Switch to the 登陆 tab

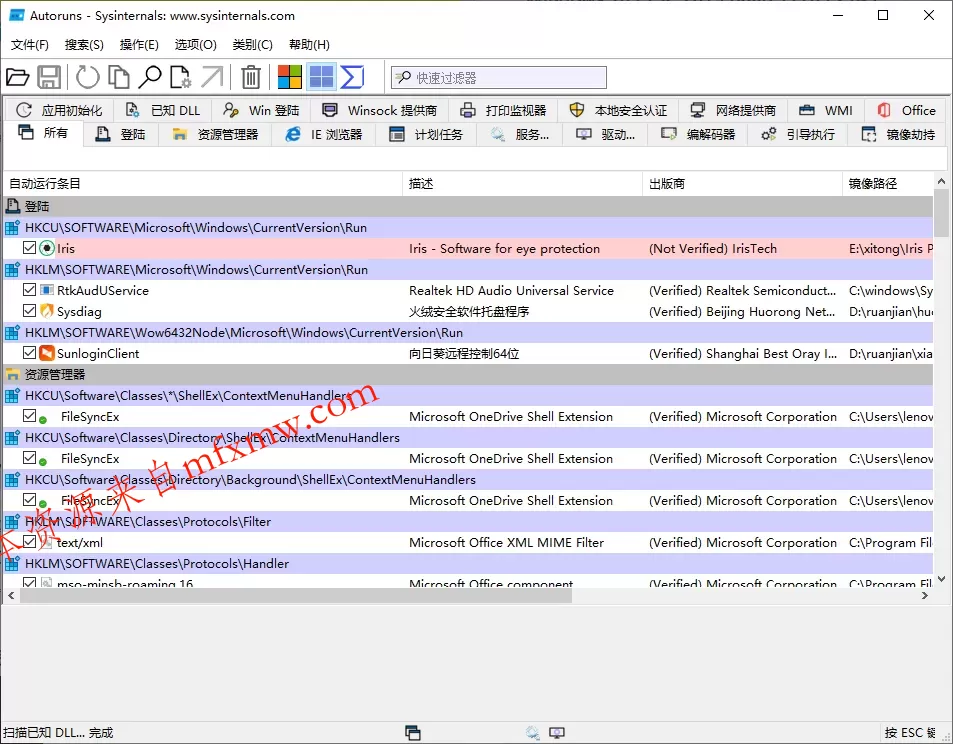click(121, 134)
